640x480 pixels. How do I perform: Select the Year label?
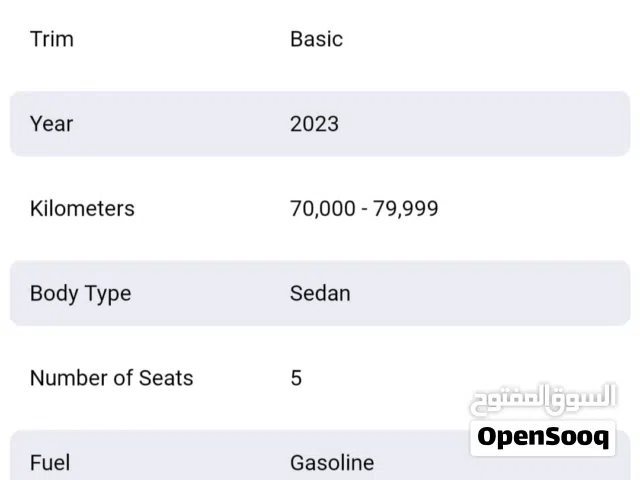pos(51,124)
